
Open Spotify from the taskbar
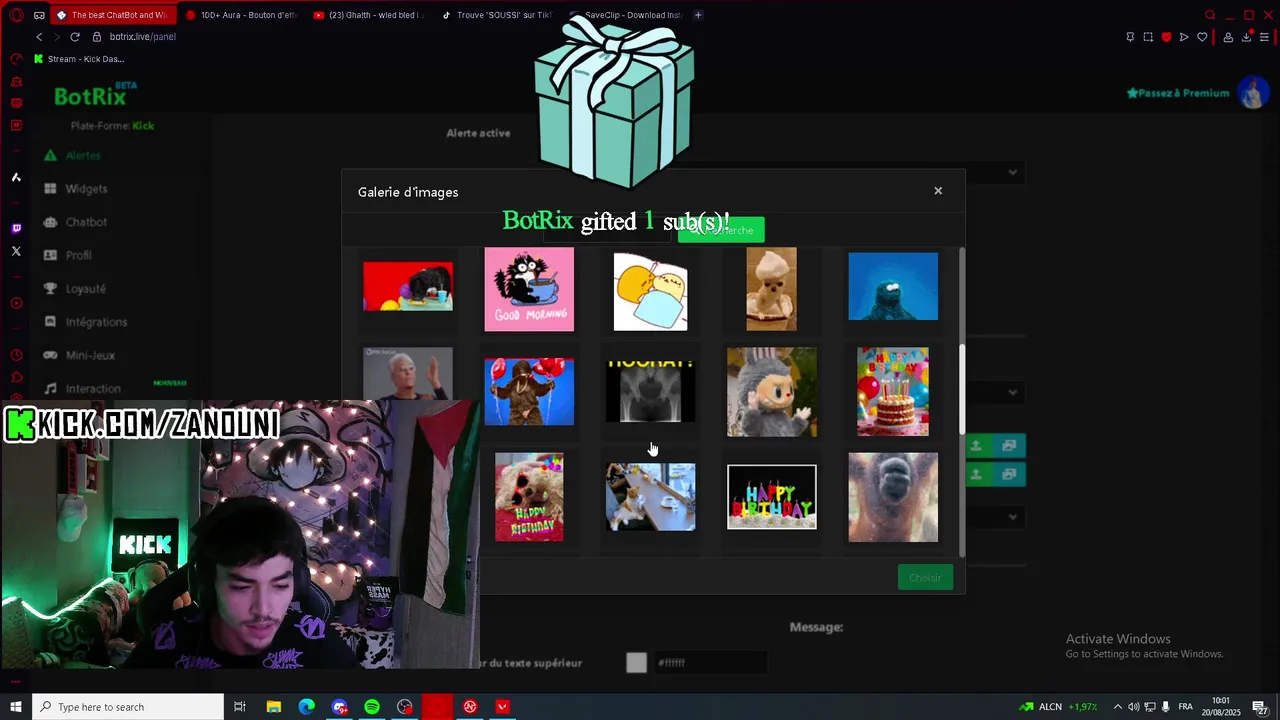pyautogui.click(x=372, y=707)
